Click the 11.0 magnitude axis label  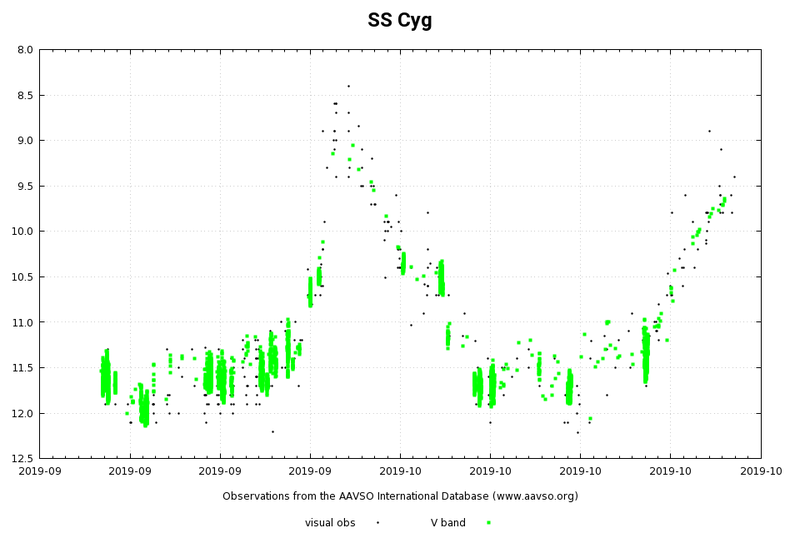click(23, 322)
